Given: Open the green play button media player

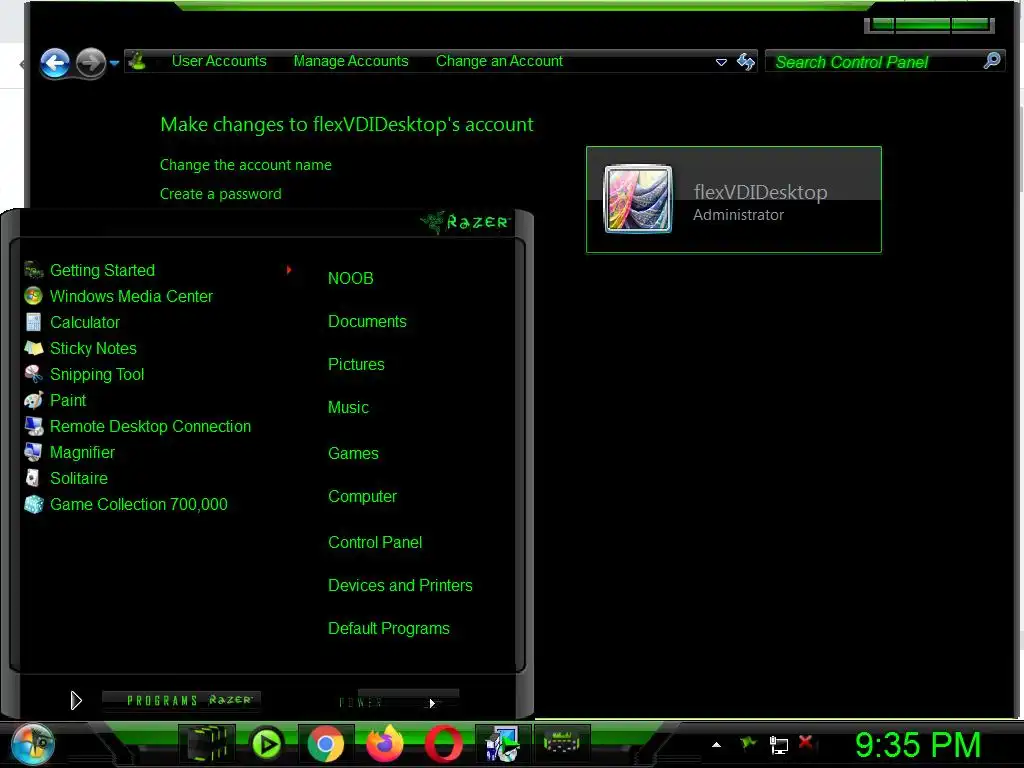Looking at the screenshot, I should [x=266, y=744].
